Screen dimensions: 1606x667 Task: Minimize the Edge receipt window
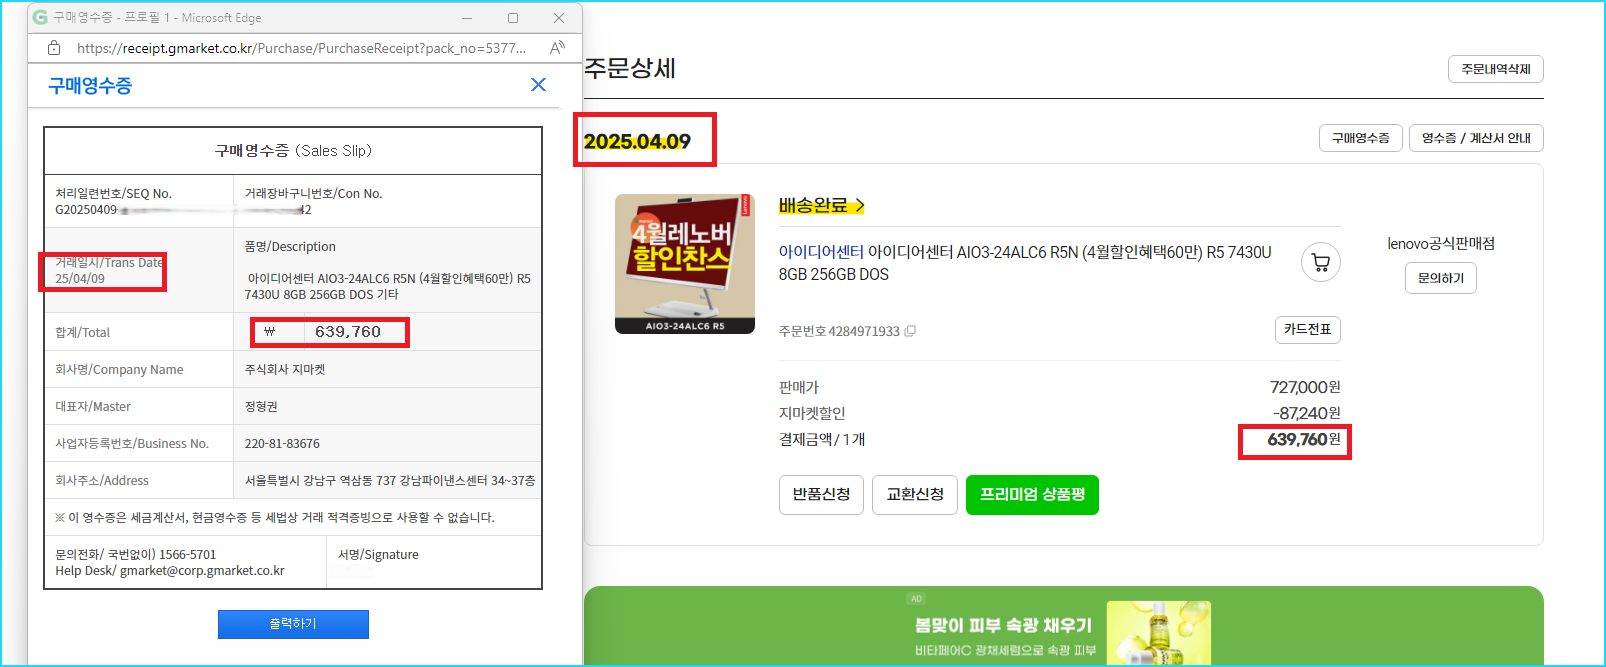click(467, 18)
